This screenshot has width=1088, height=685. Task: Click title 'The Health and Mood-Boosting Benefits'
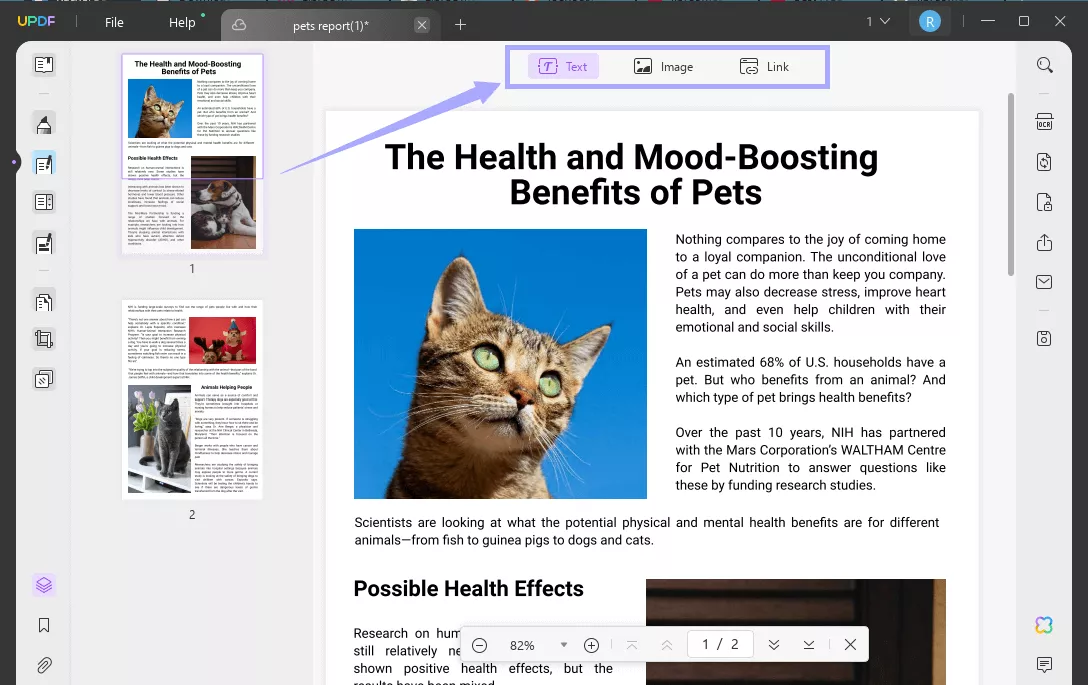click(x=631, y=174)
